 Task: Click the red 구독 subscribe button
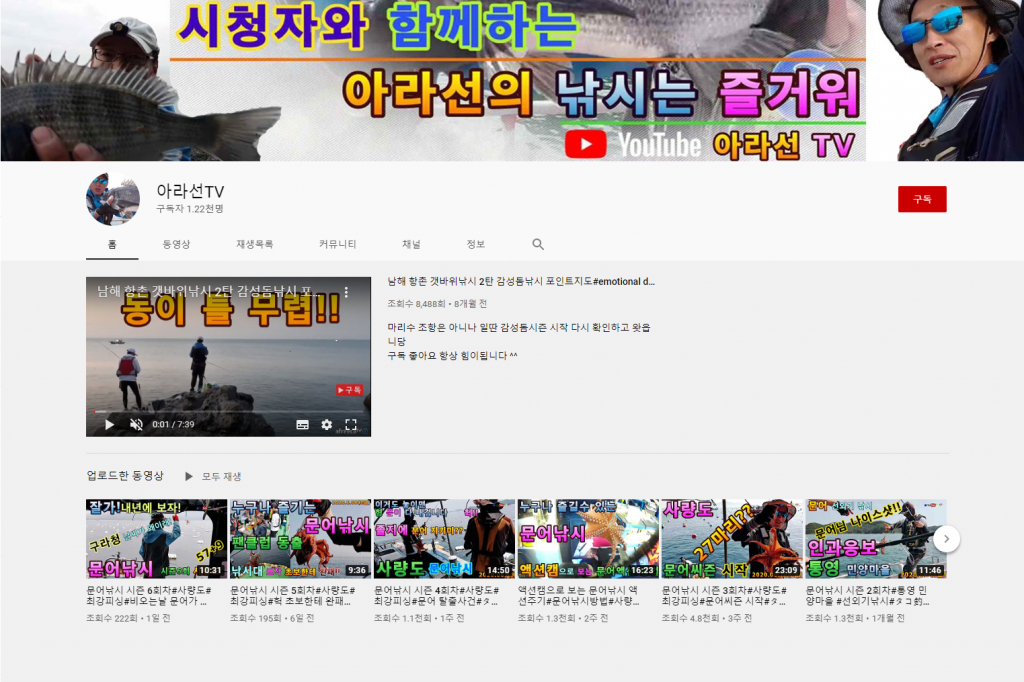921,199
